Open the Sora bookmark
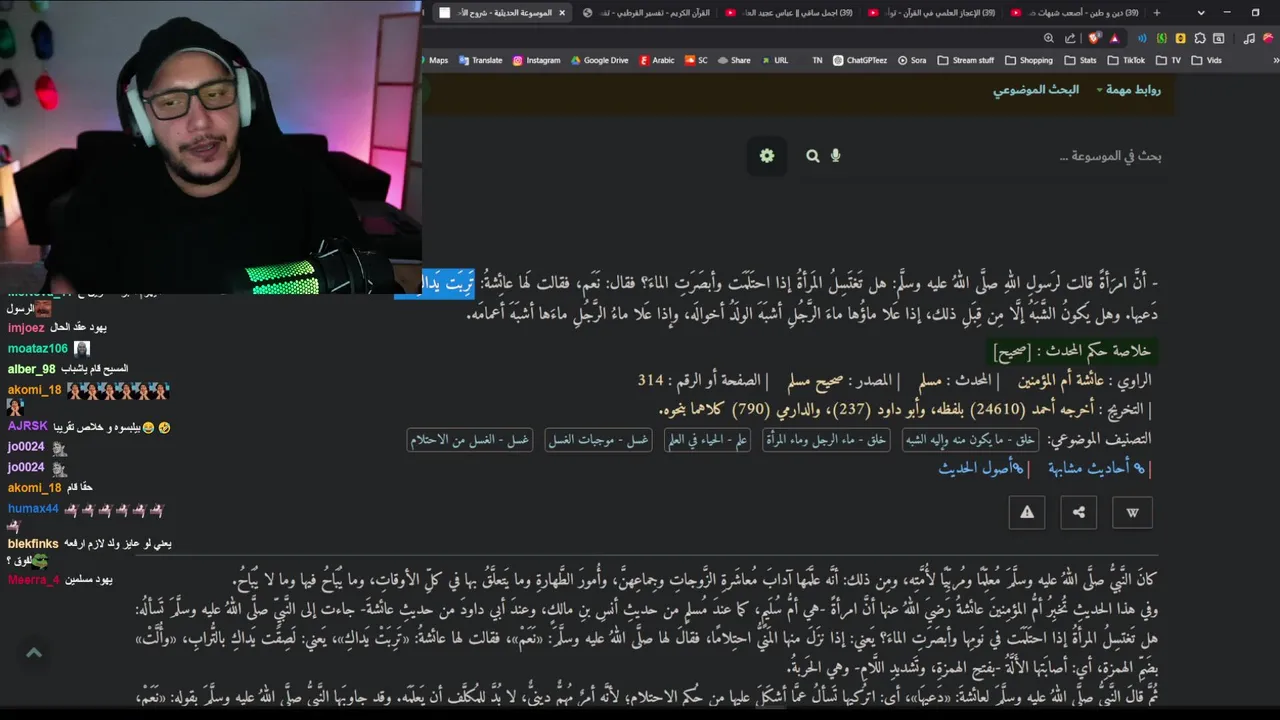The height and width of the screenshot is (720, 1280). click(912, 60)
